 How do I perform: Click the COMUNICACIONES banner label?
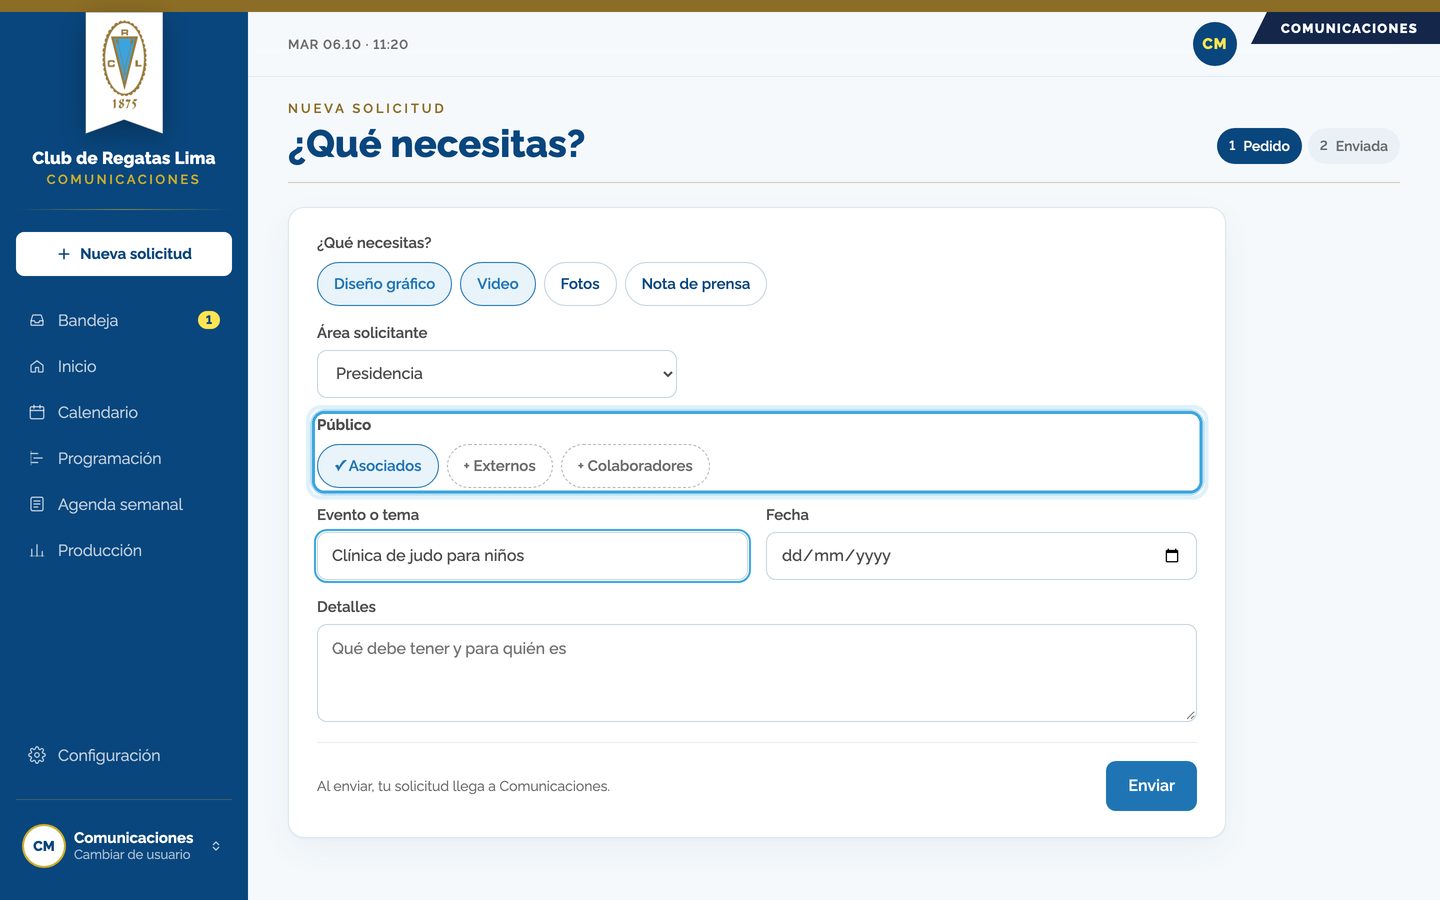tap(1348, 28)
